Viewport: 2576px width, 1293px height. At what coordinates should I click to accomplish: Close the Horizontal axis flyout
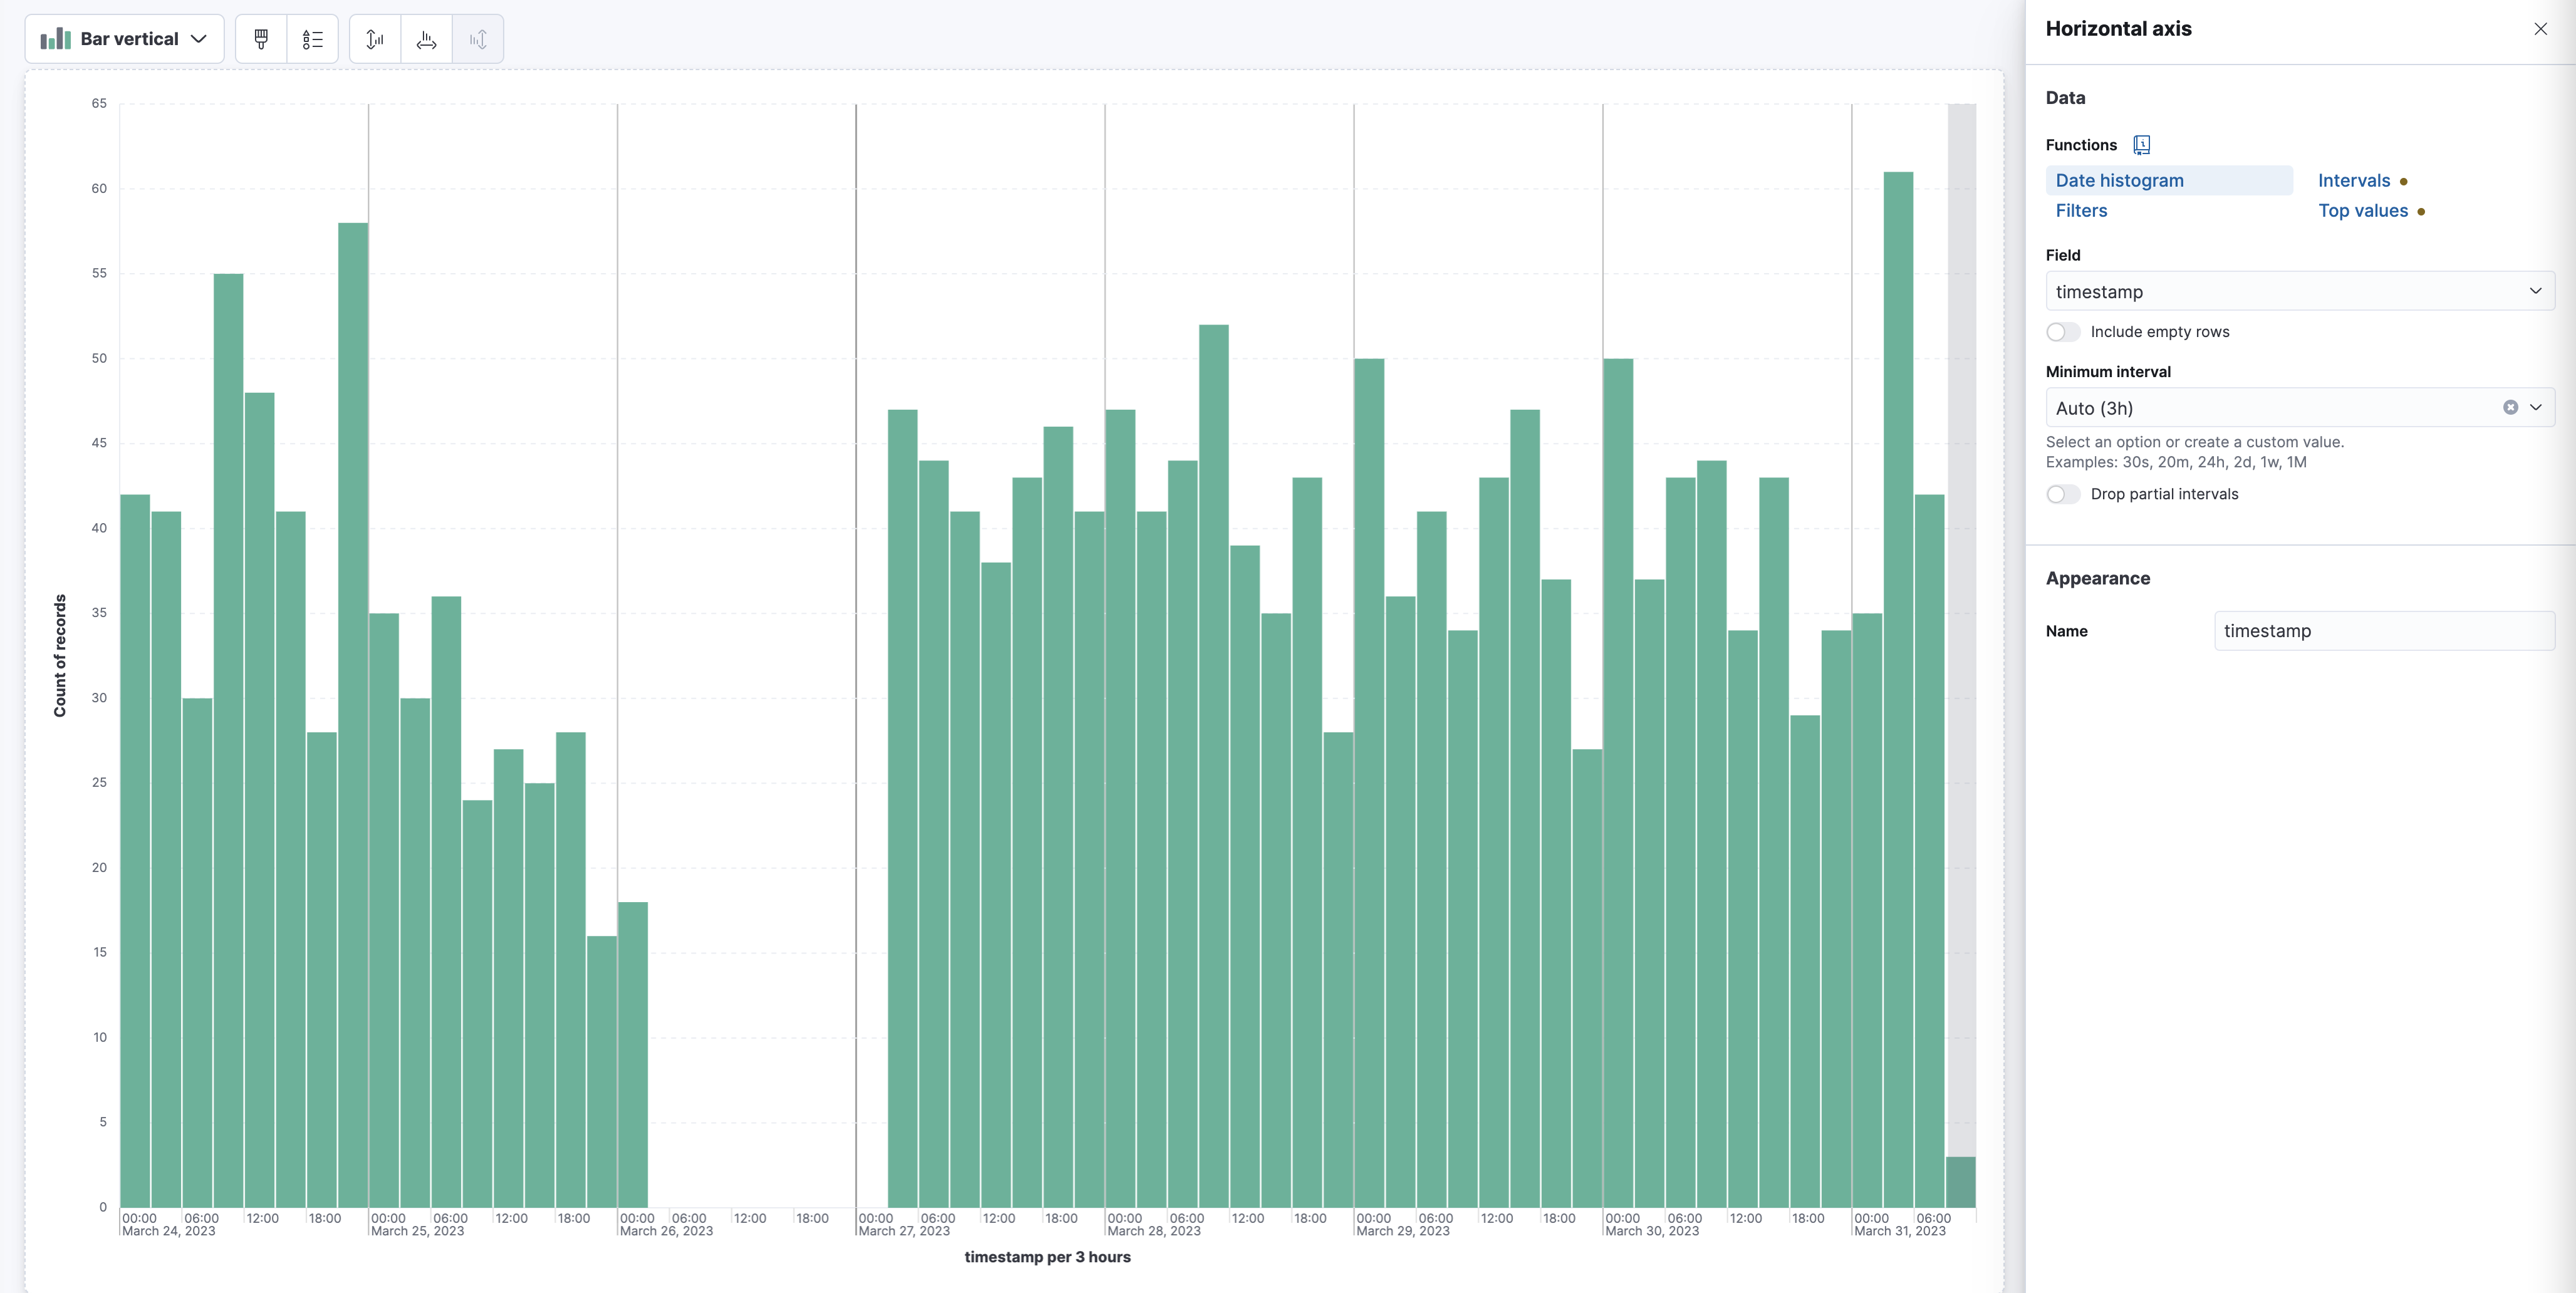[2541, 28]
